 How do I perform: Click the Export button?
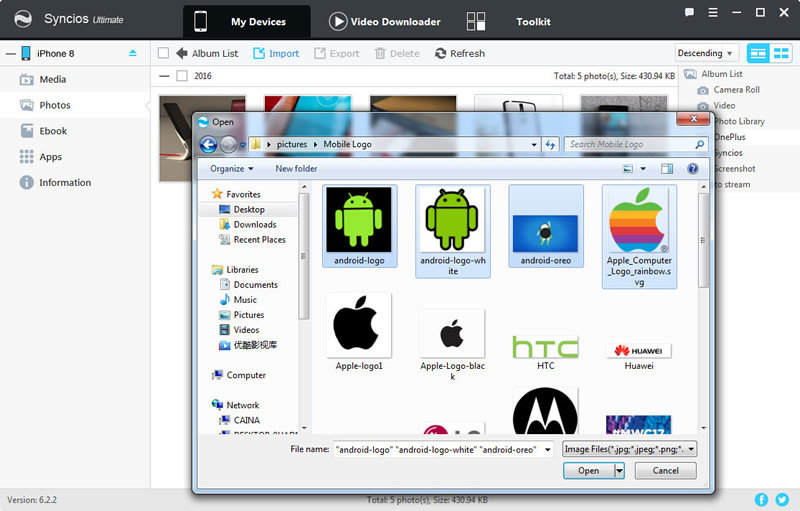point(337,53)
